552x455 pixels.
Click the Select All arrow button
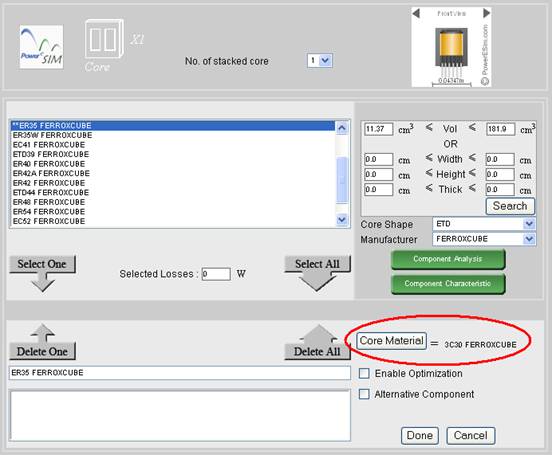tap(317, 273)
